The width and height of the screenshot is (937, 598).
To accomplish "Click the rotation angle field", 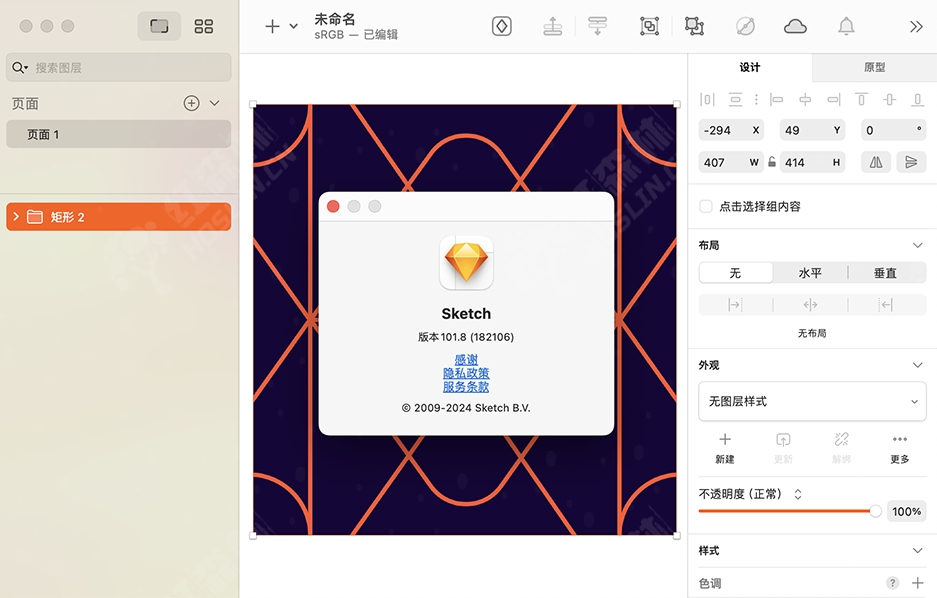I will (x=893, y=130).
